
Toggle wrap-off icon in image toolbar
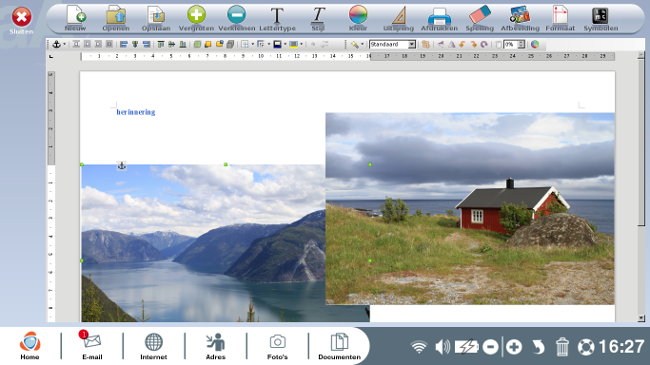click(76, 44)
